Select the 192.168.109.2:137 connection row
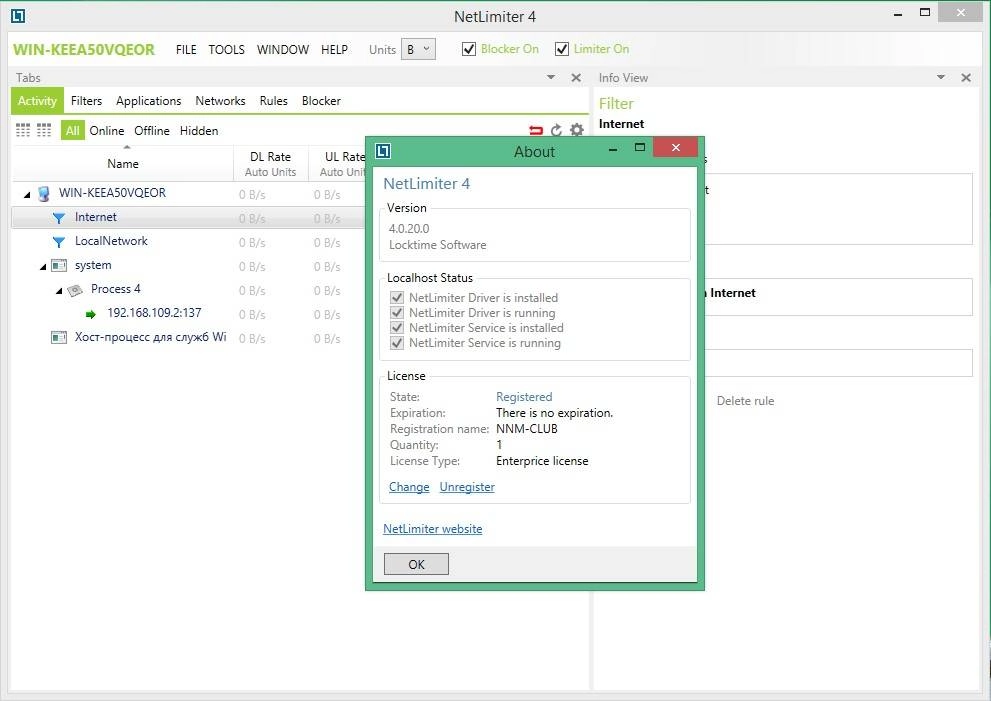 coord(188,314)
